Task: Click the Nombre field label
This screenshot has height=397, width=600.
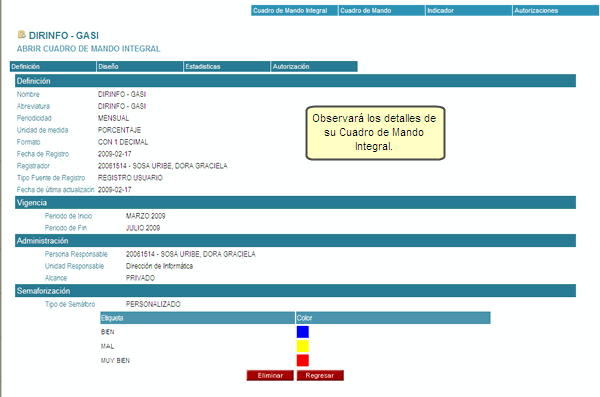Action: [x=28, y=94]
